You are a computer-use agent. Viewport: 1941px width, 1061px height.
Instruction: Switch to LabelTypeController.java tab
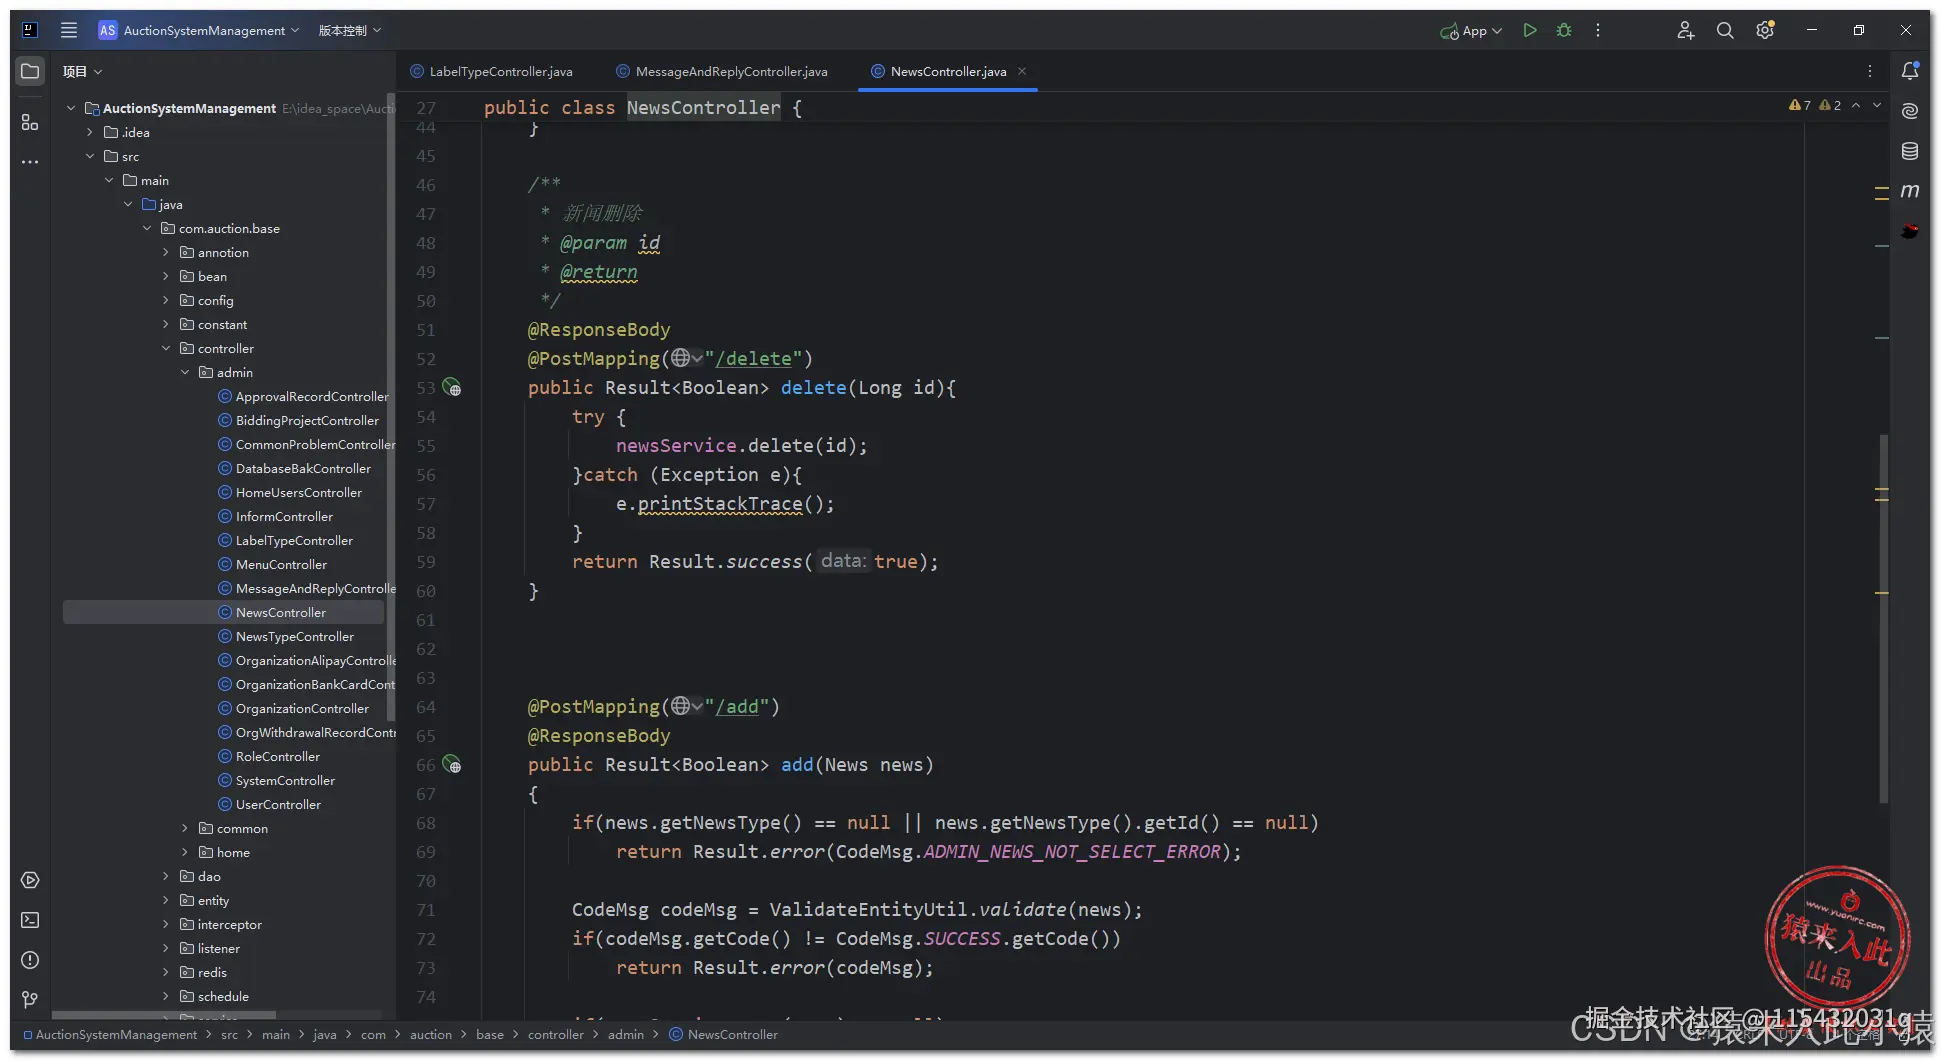pyautogui.click(x=491, y=71)
